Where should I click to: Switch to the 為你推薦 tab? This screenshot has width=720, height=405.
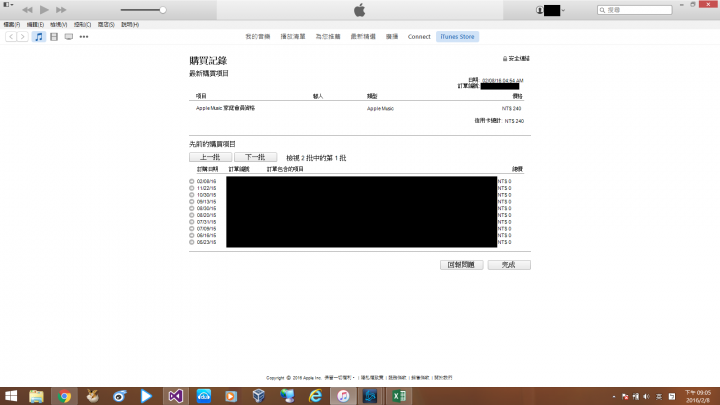[328, 36]
